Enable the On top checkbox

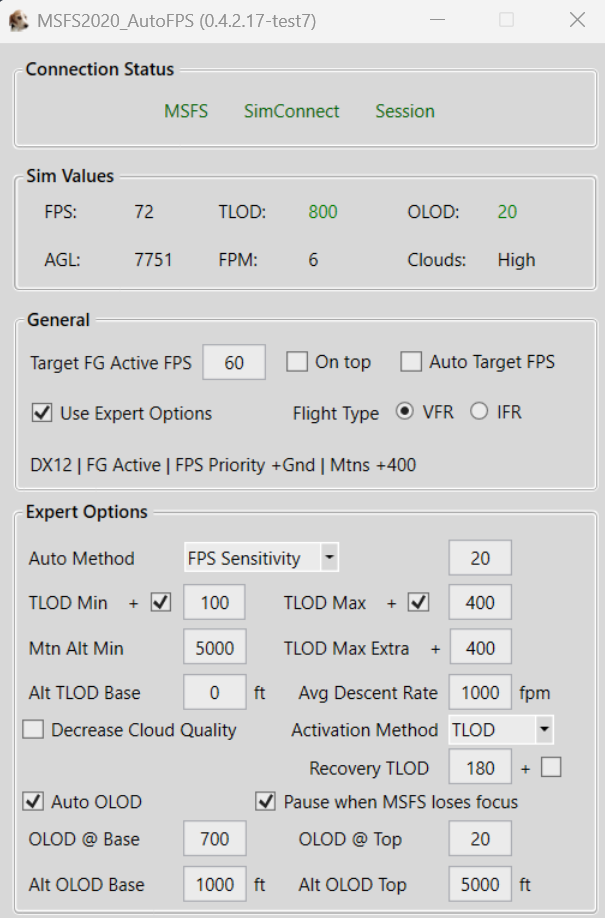pos(297,362)
